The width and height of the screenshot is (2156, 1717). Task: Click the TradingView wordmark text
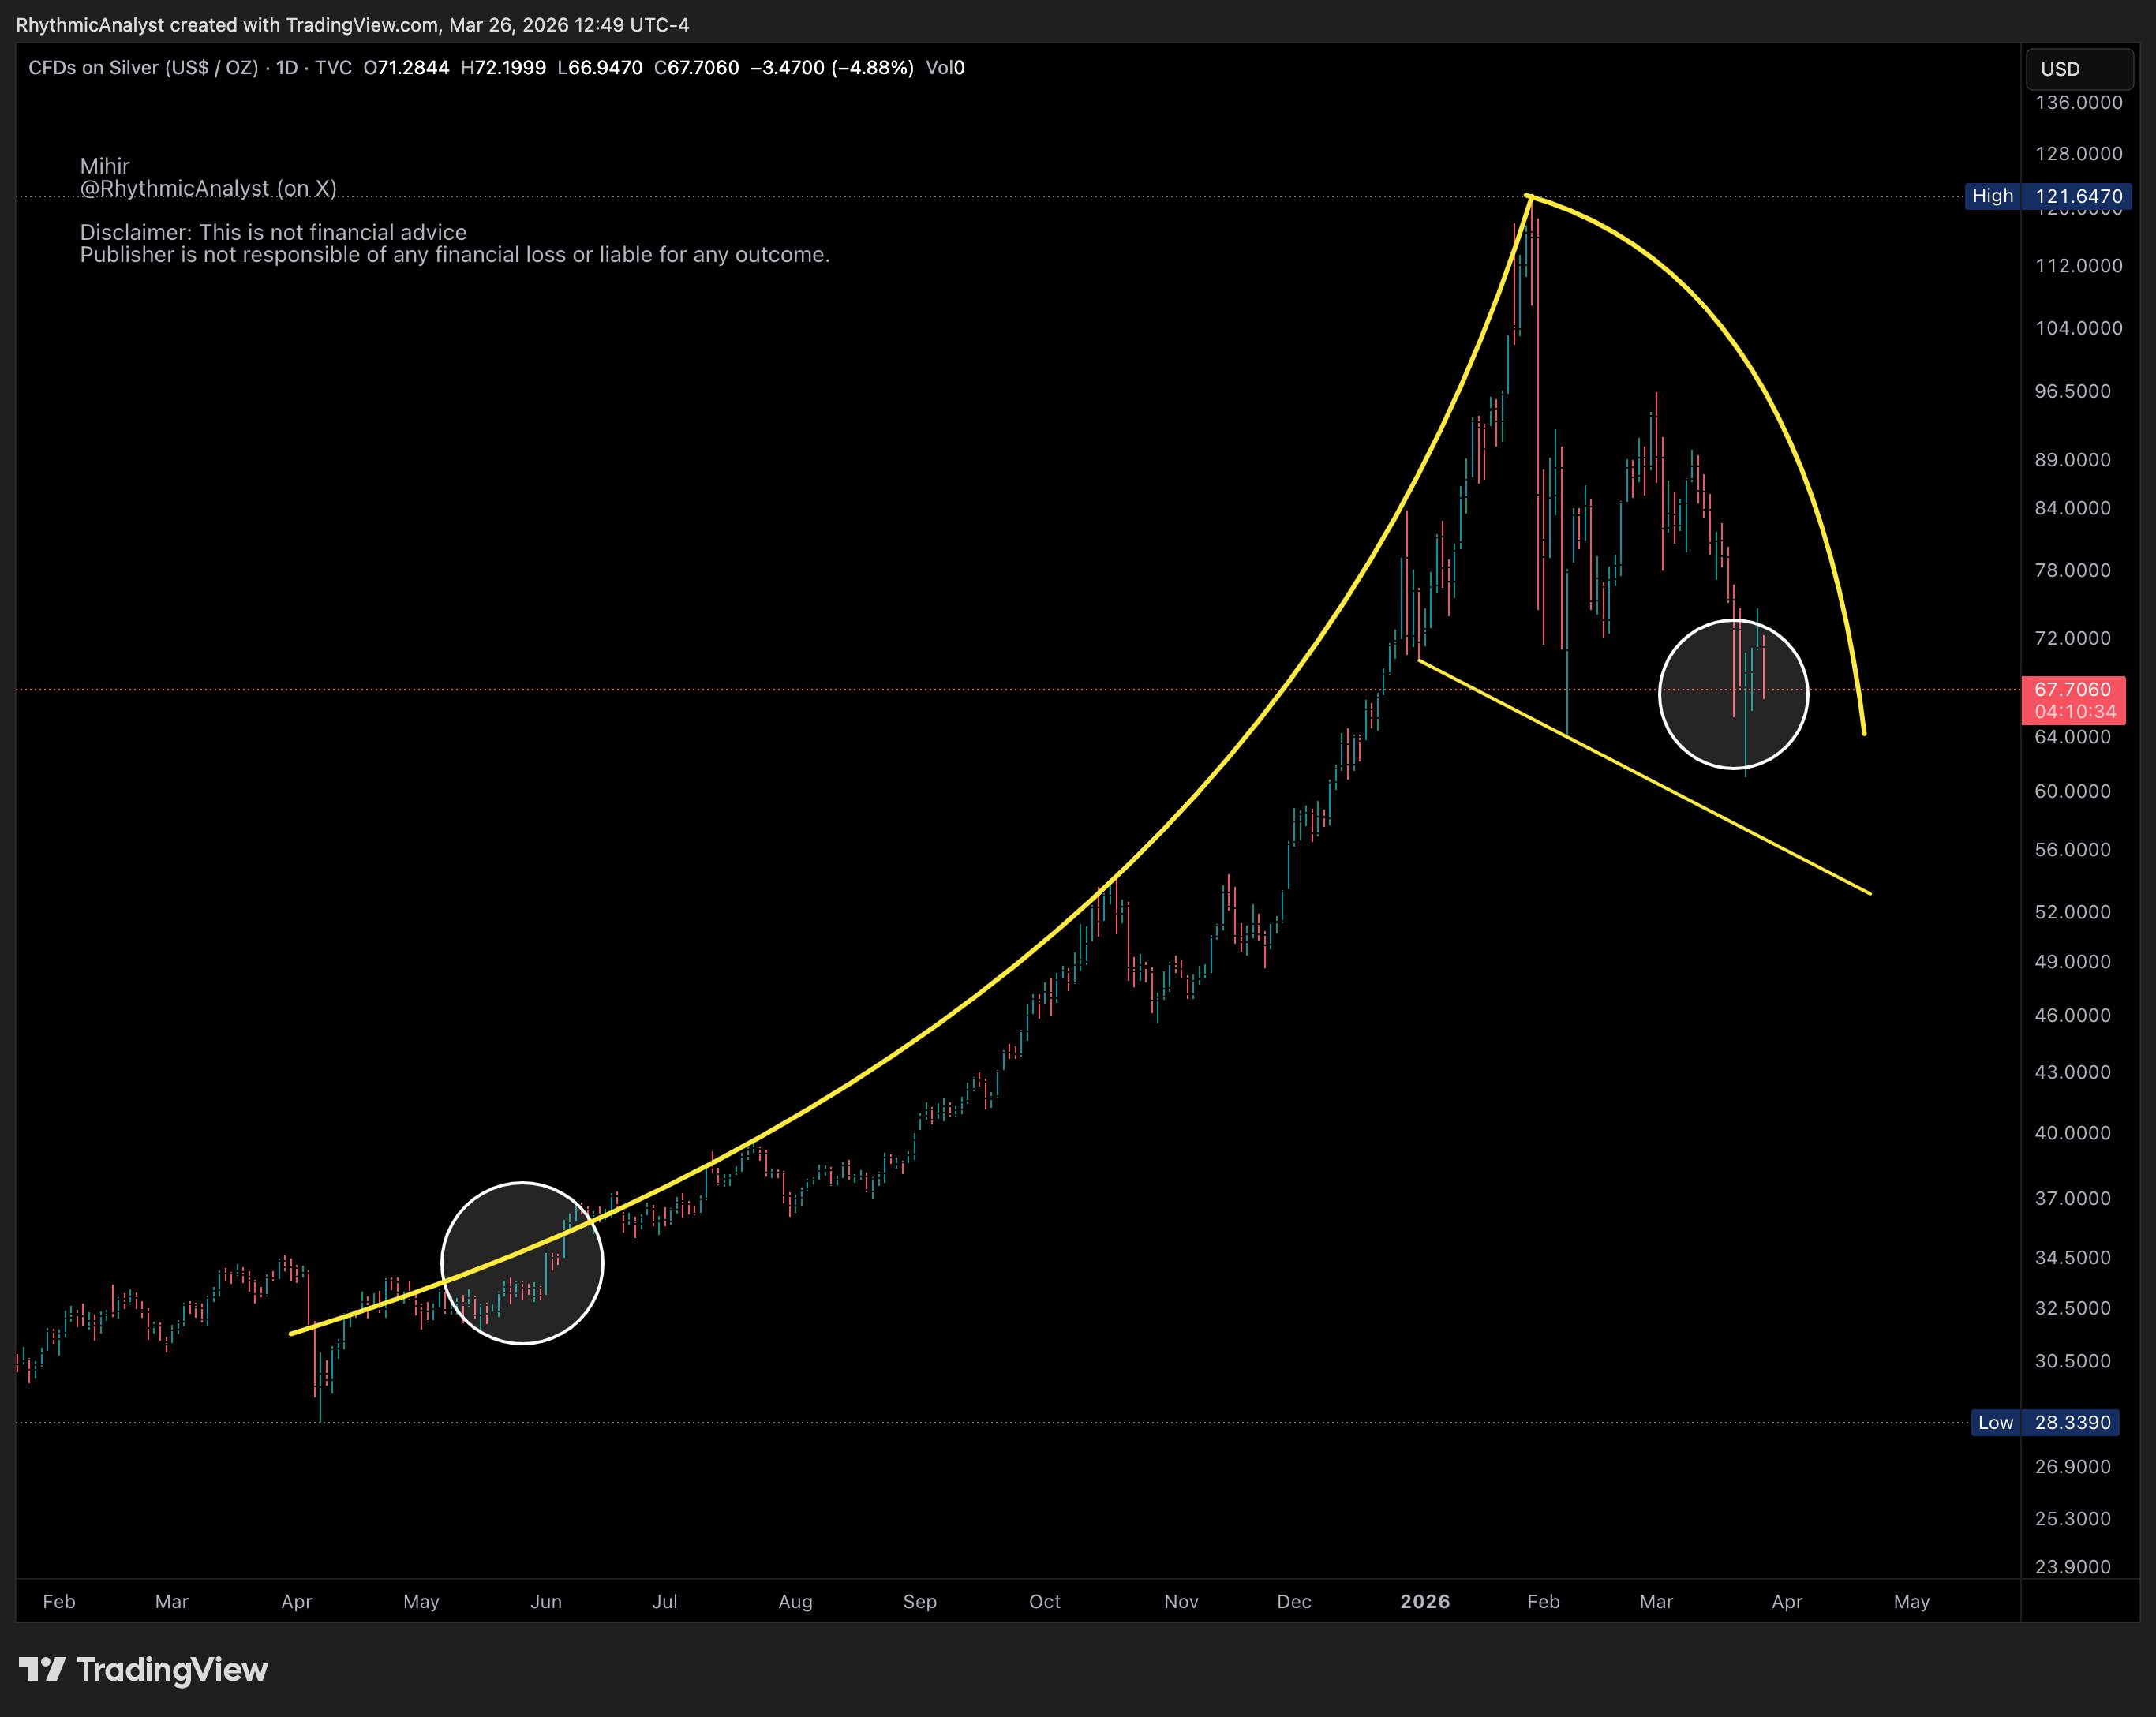click(x=172, y=1669)
